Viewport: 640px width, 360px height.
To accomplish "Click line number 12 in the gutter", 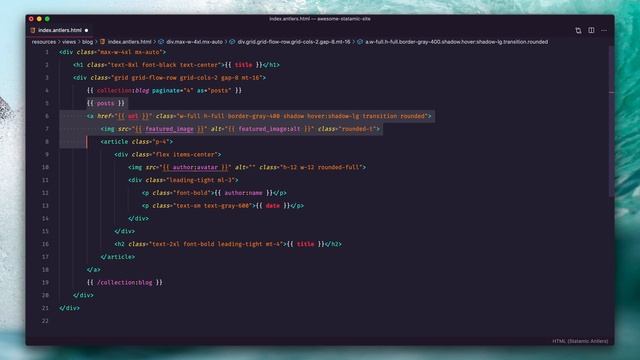I will pyautogui.click(x=45, y=193).
